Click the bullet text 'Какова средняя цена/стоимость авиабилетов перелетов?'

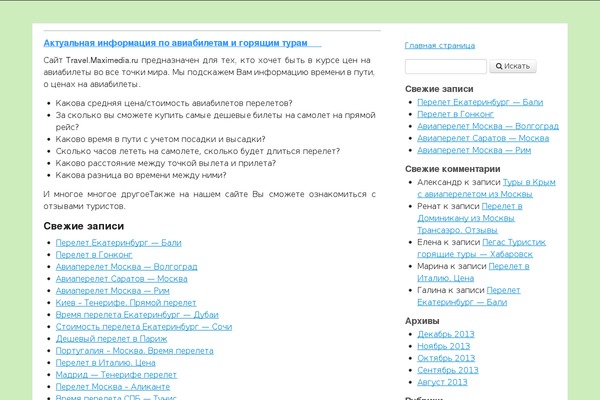174,103
